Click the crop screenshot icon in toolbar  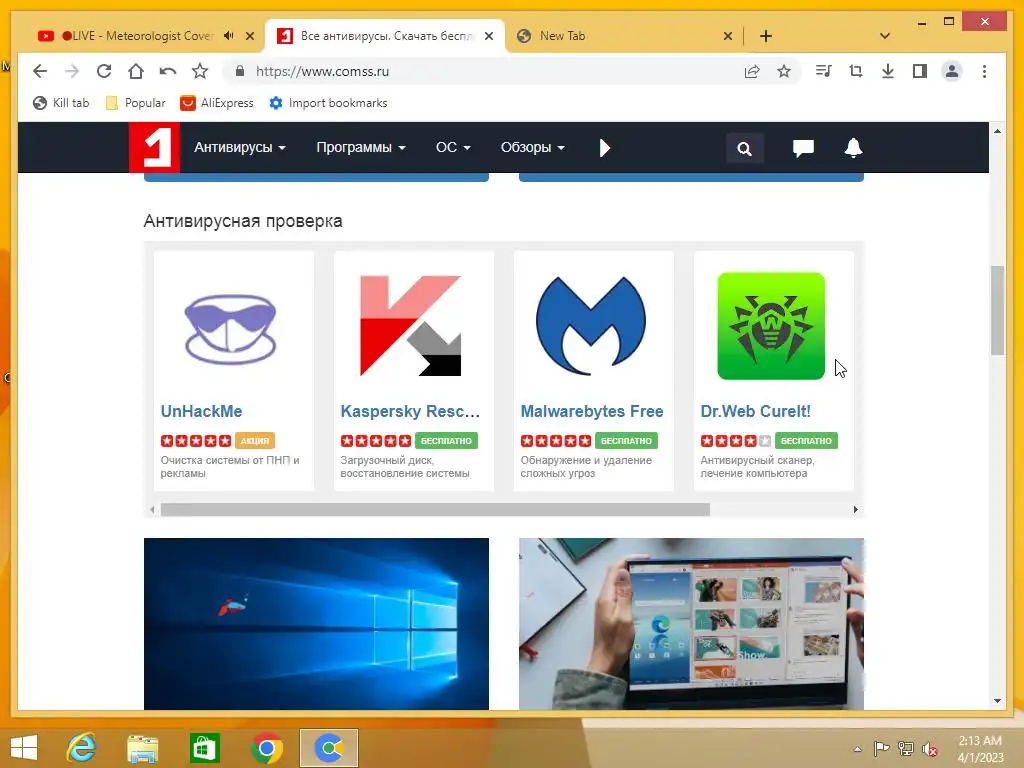click(x=856, y=71)
